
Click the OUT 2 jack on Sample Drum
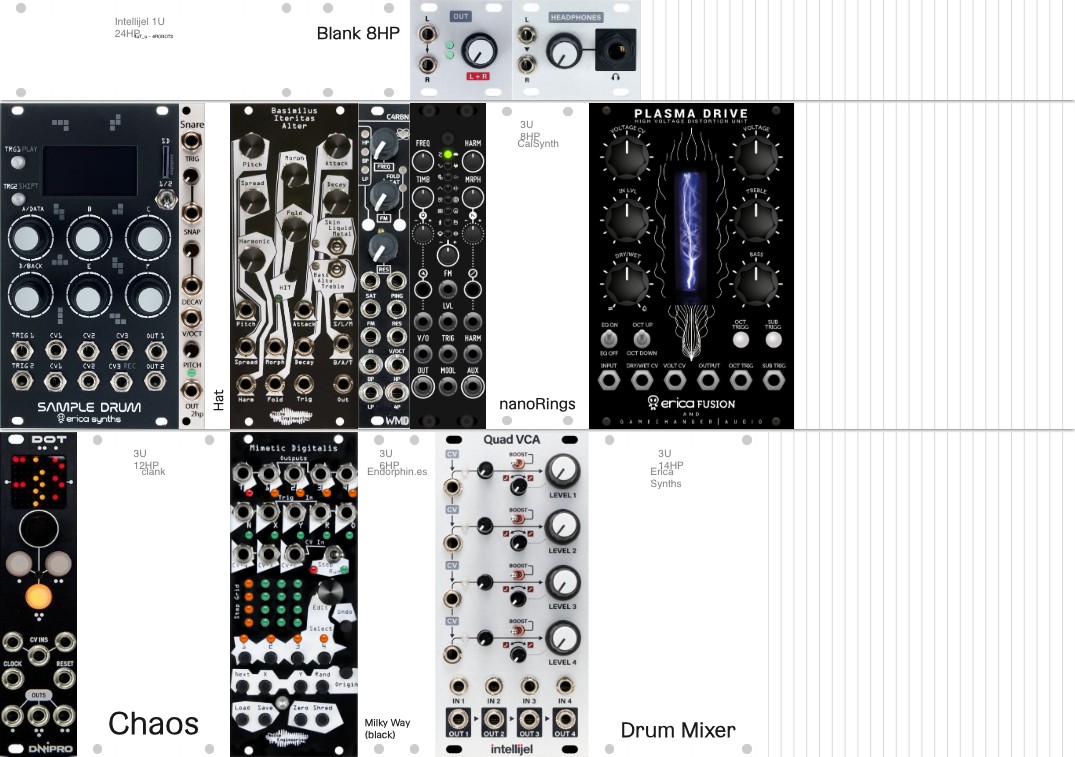click(x=156, y=381)
